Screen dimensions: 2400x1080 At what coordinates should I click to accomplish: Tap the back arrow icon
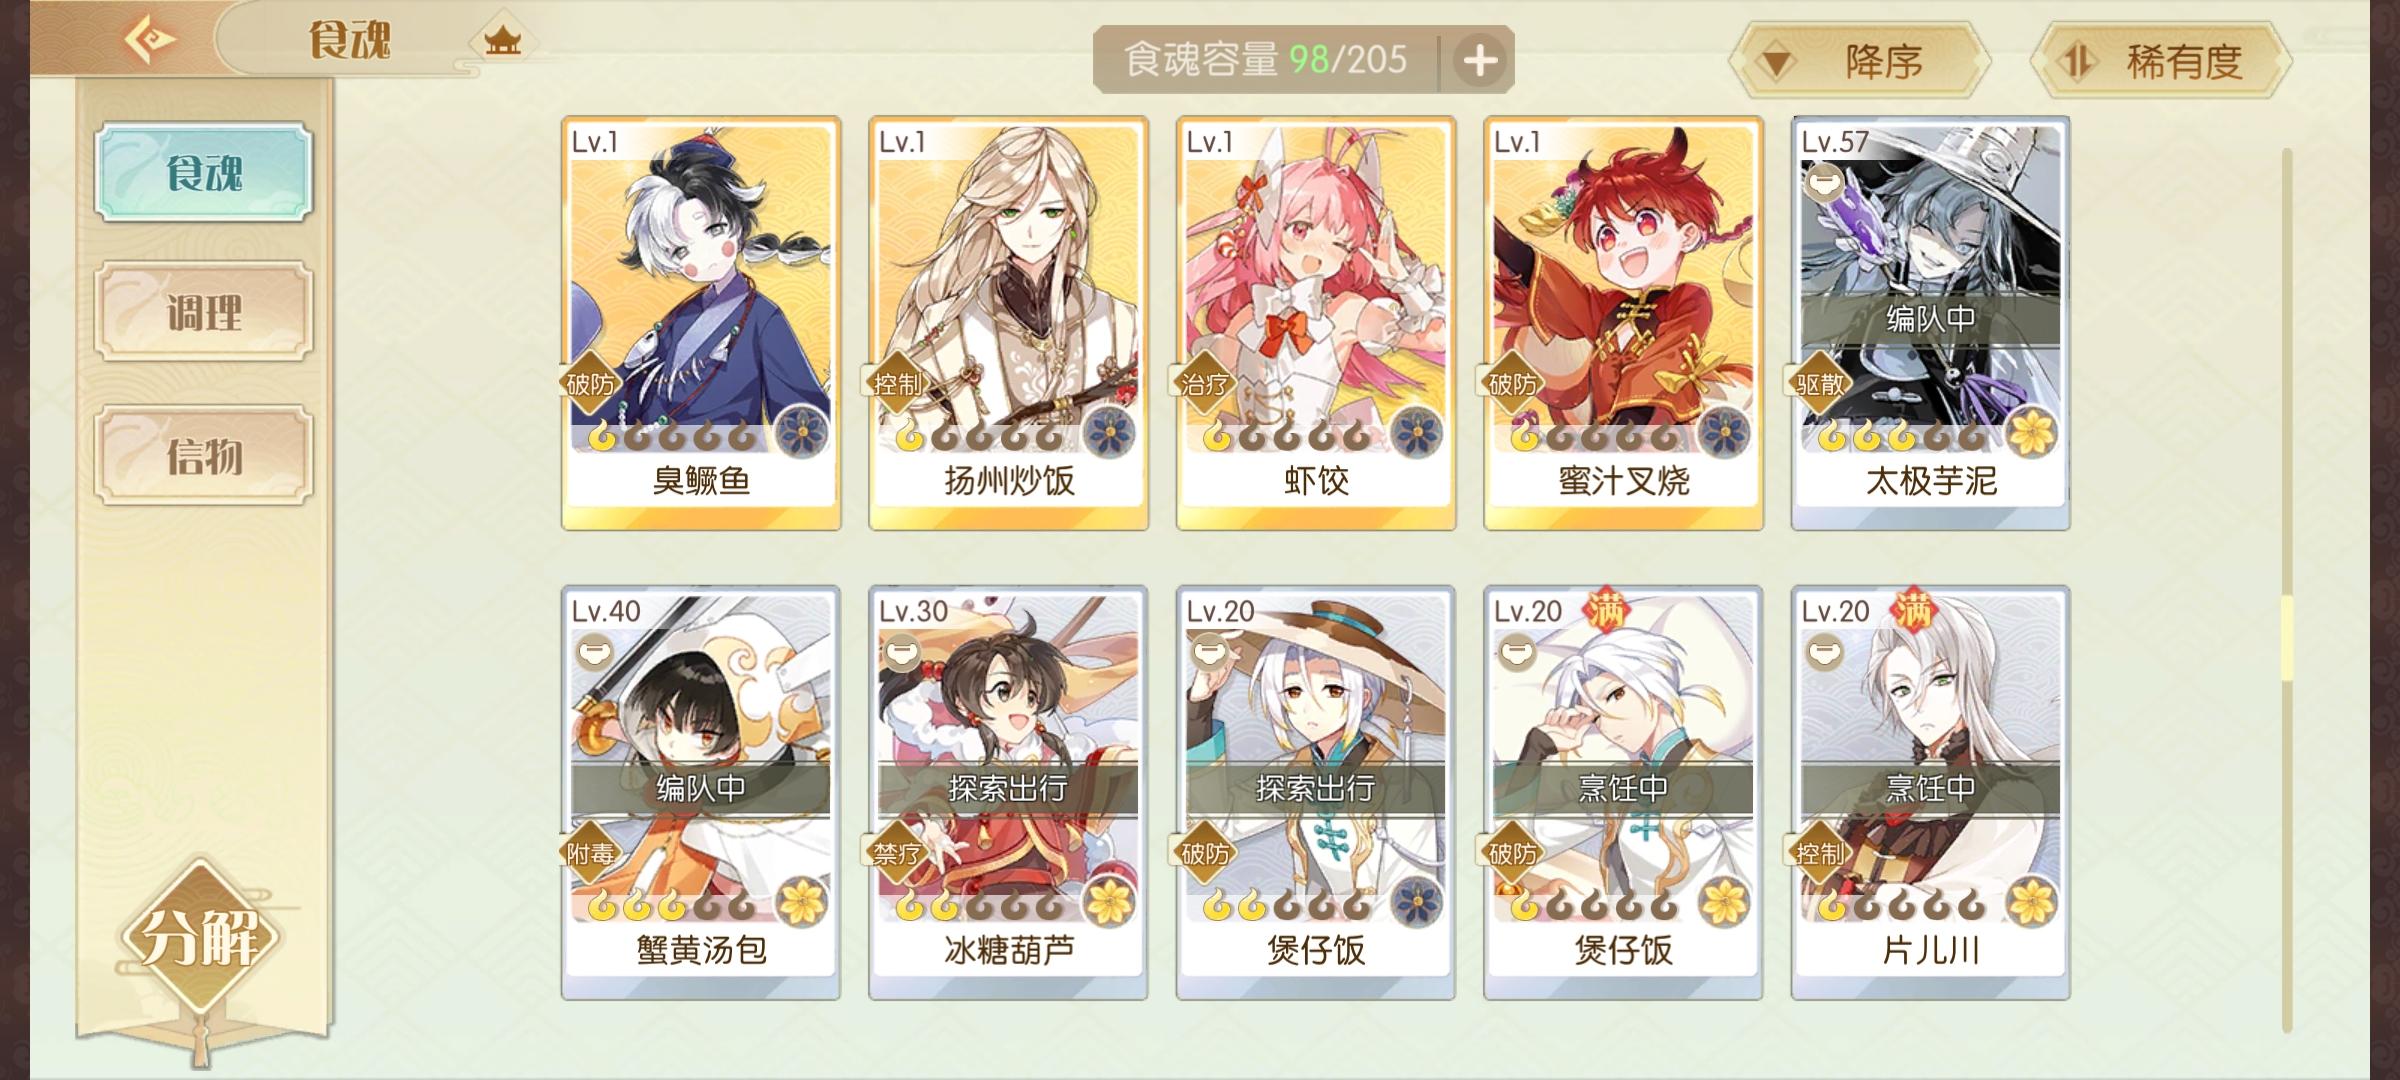(150, 40)
